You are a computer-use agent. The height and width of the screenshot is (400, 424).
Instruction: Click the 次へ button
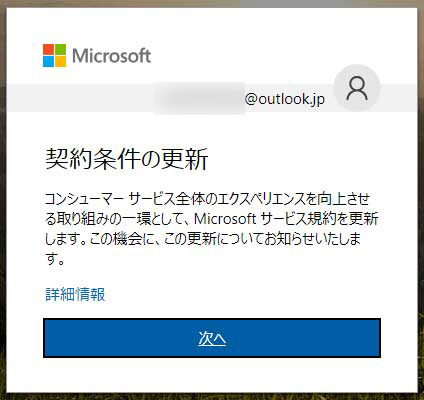(x=212, y=338)
